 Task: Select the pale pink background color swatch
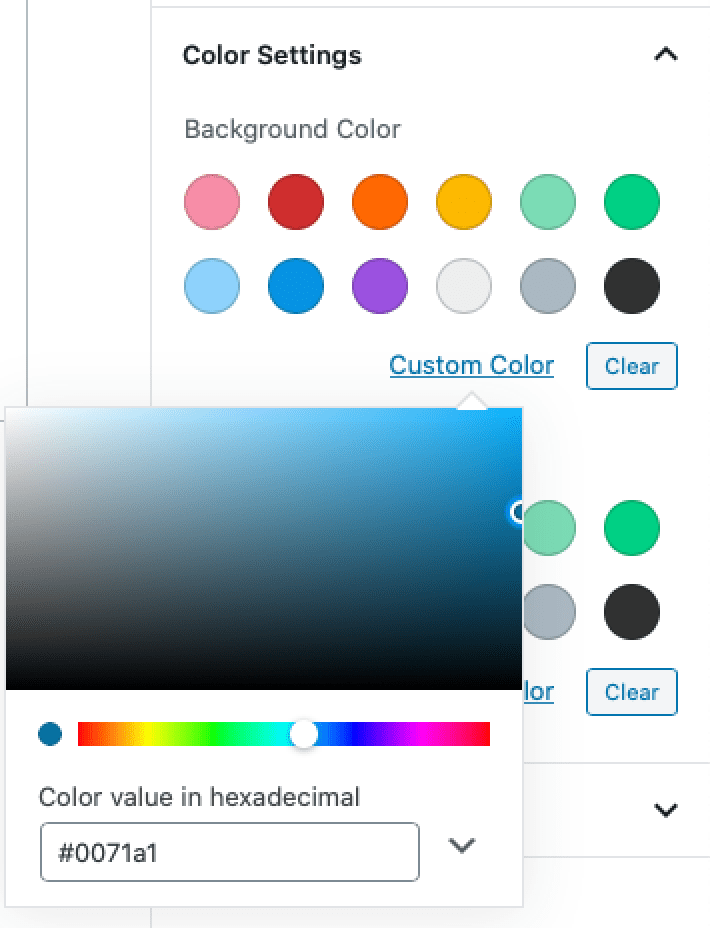212,202
